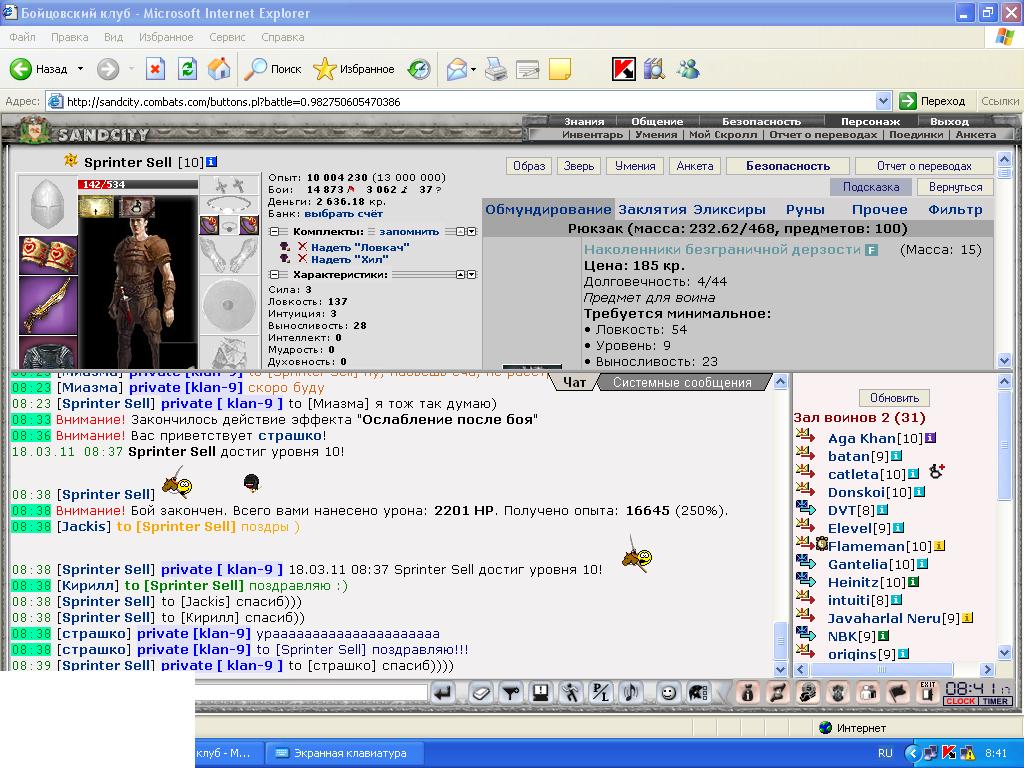Click the player list horizontal scrollbar
The image size is (1024, 768).
click(x=894, y=669)
